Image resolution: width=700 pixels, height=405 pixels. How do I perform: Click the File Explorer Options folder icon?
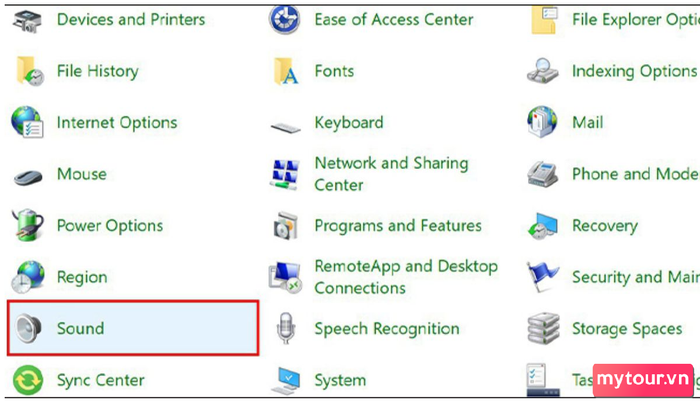544,20
